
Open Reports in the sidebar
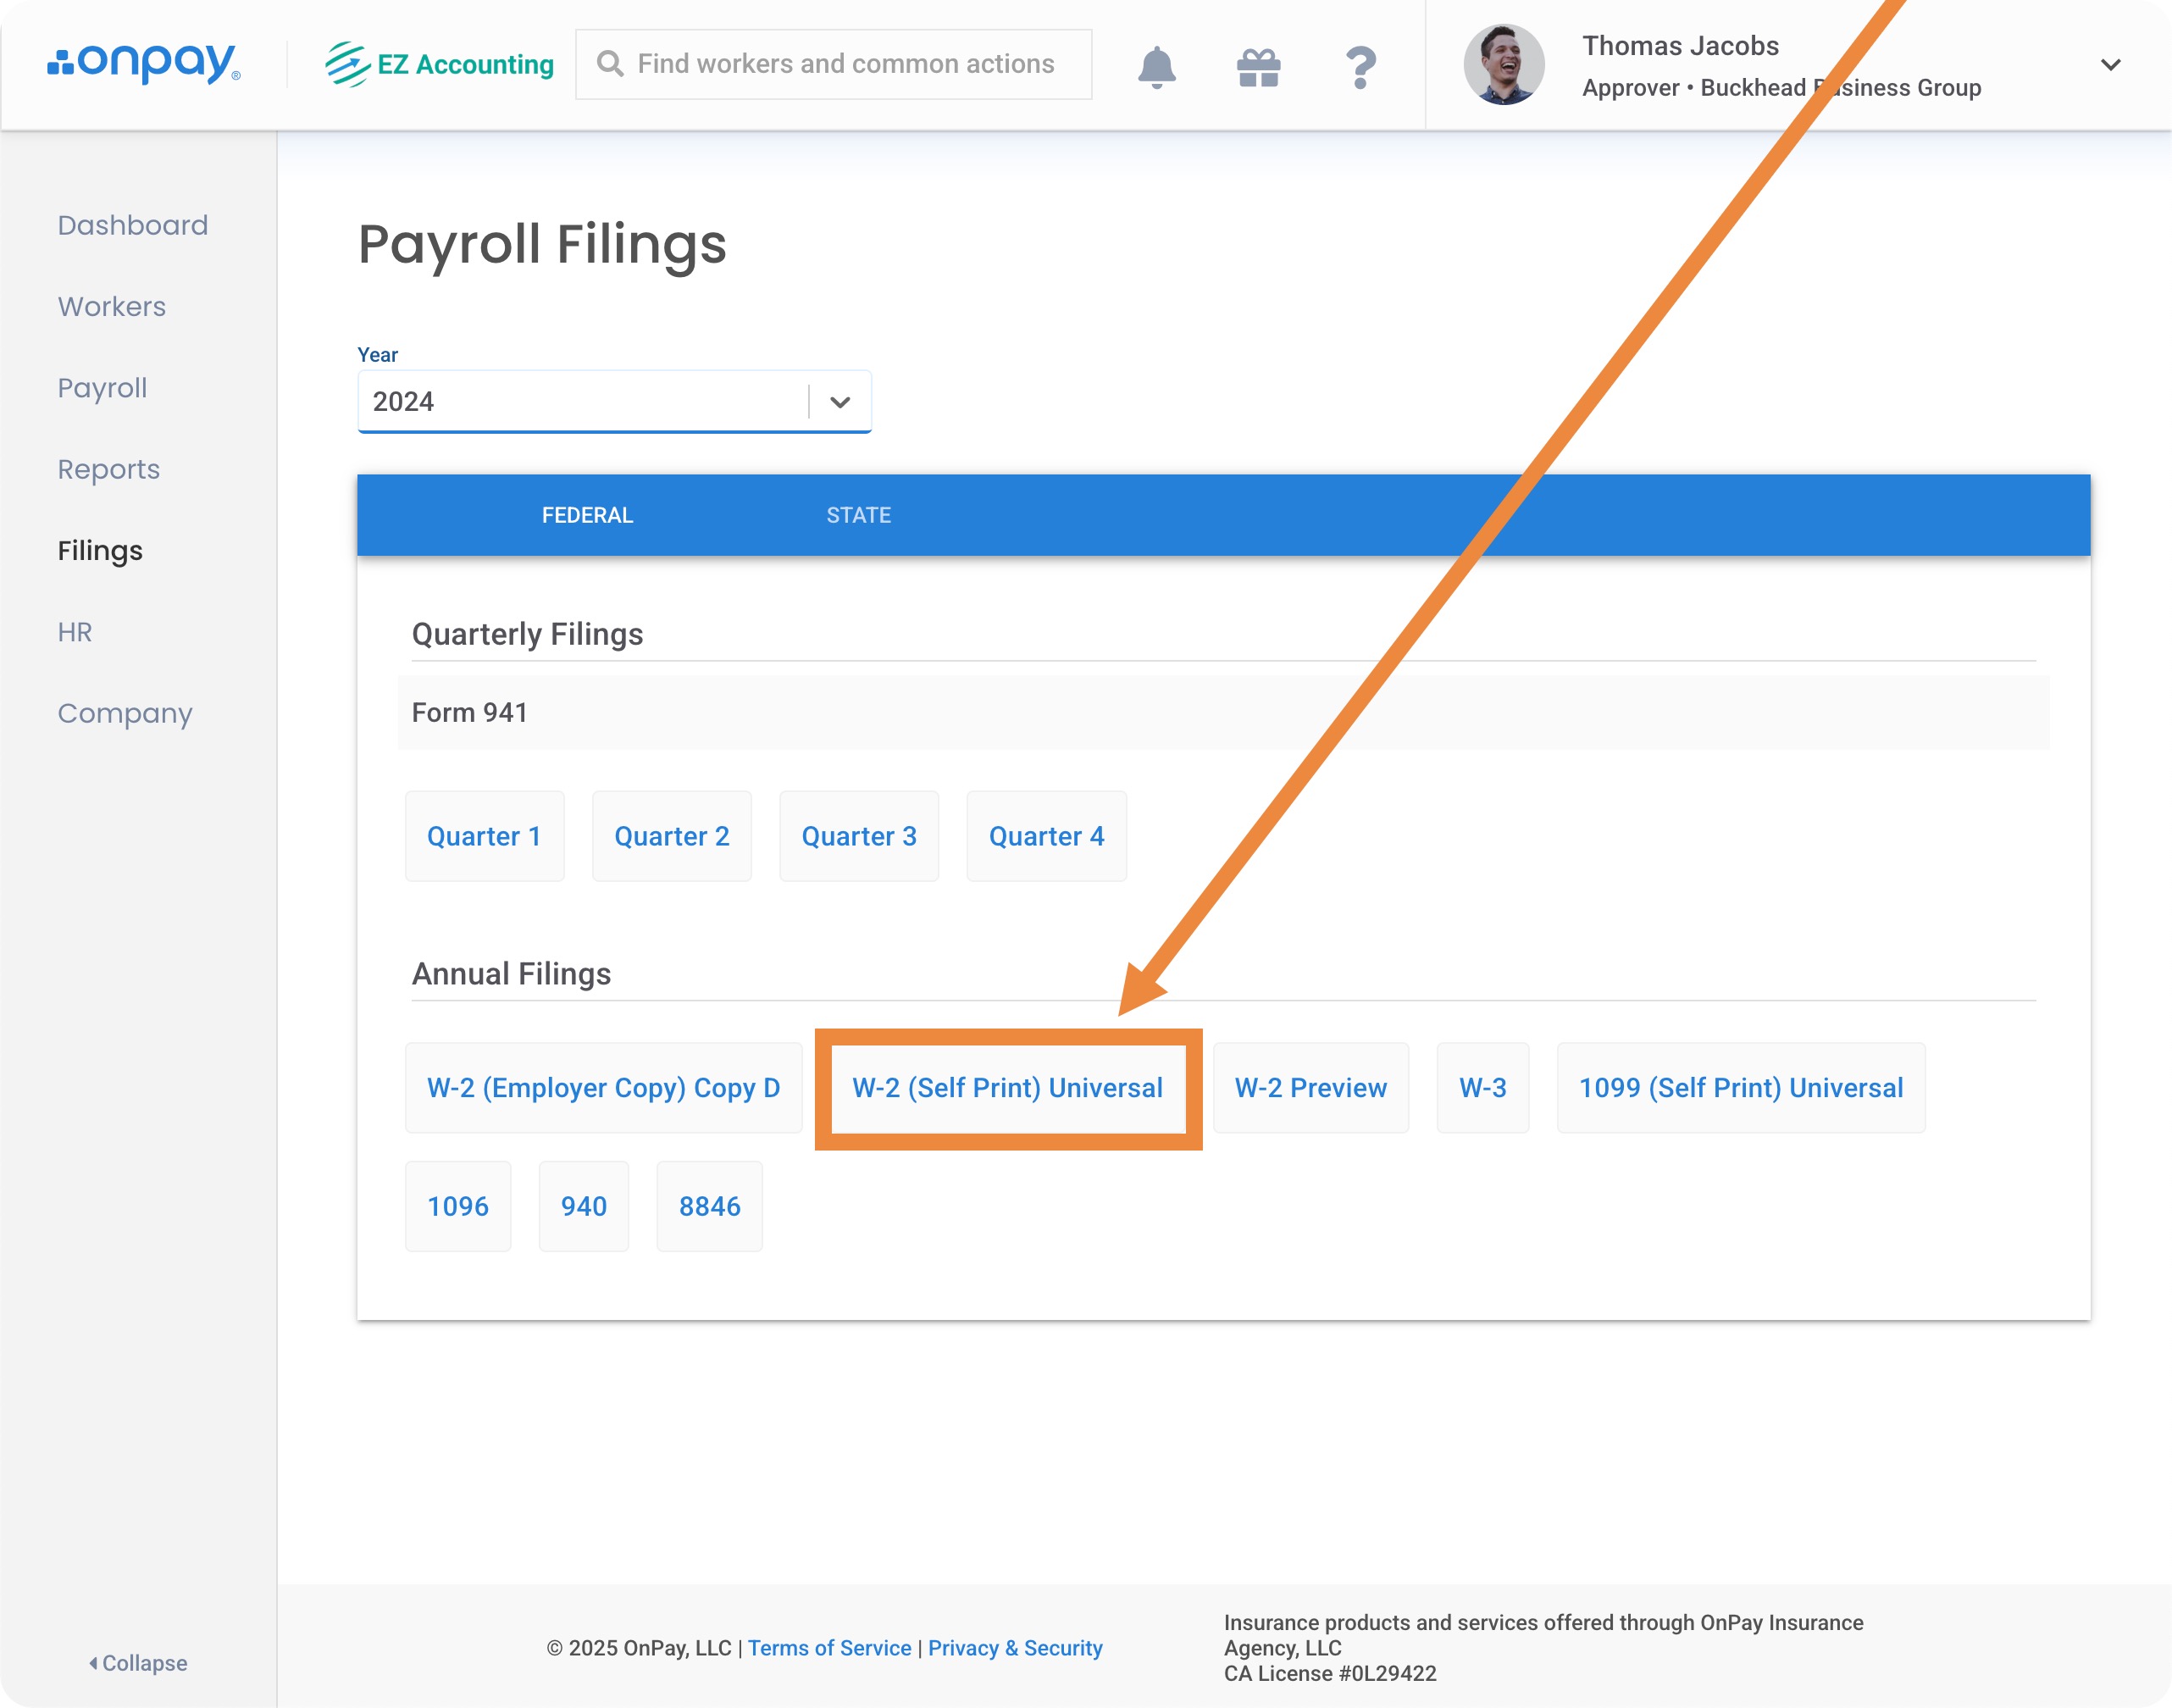click(x=108, y=469)
